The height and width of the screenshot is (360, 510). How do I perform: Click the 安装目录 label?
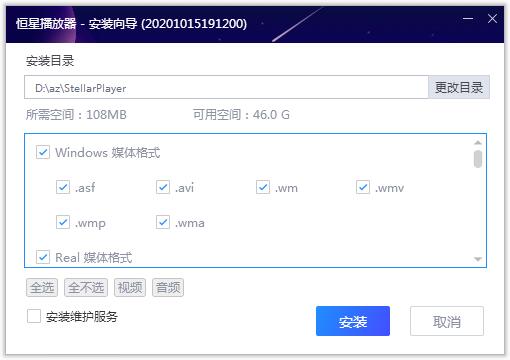pos(50,61)
